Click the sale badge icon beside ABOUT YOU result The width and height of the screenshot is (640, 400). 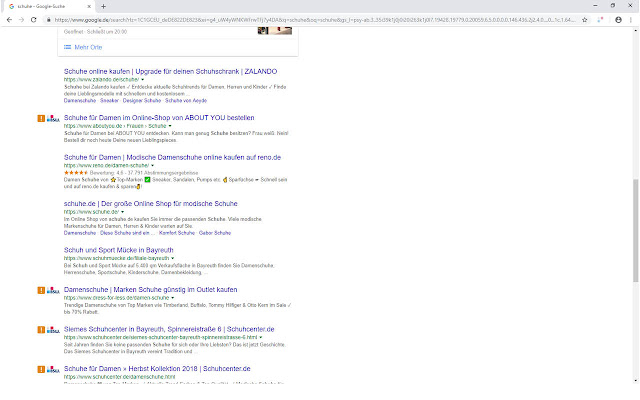[x=53, y=118]
